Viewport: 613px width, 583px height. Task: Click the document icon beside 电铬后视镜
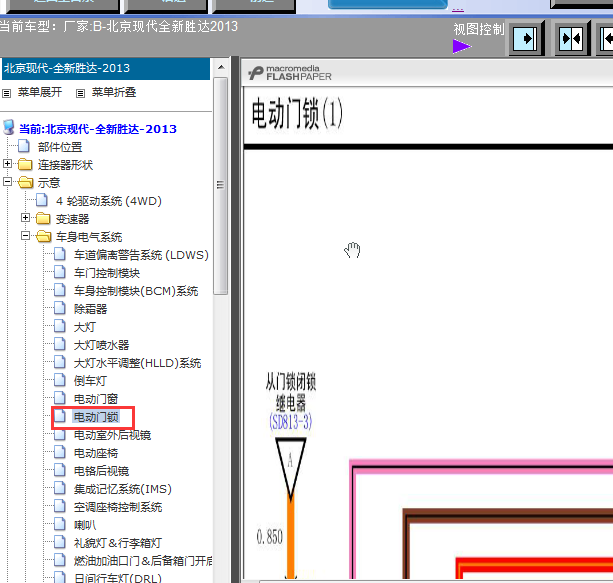coord(59,470)
